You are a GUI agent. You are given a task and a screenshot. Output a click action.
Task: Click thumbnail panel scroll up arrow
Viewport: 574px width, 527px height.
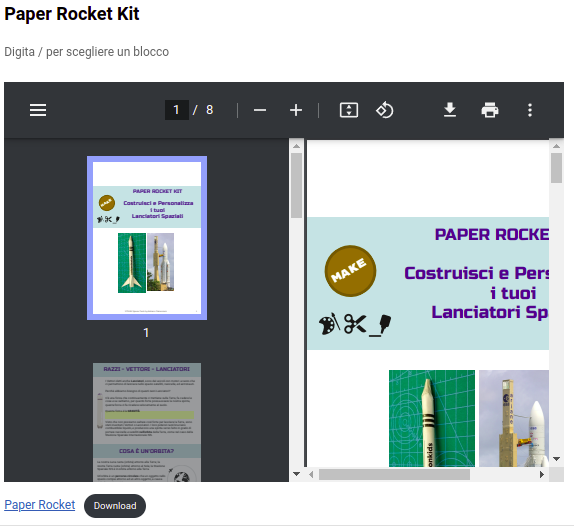pyautogui.click(x=297, y=146)
